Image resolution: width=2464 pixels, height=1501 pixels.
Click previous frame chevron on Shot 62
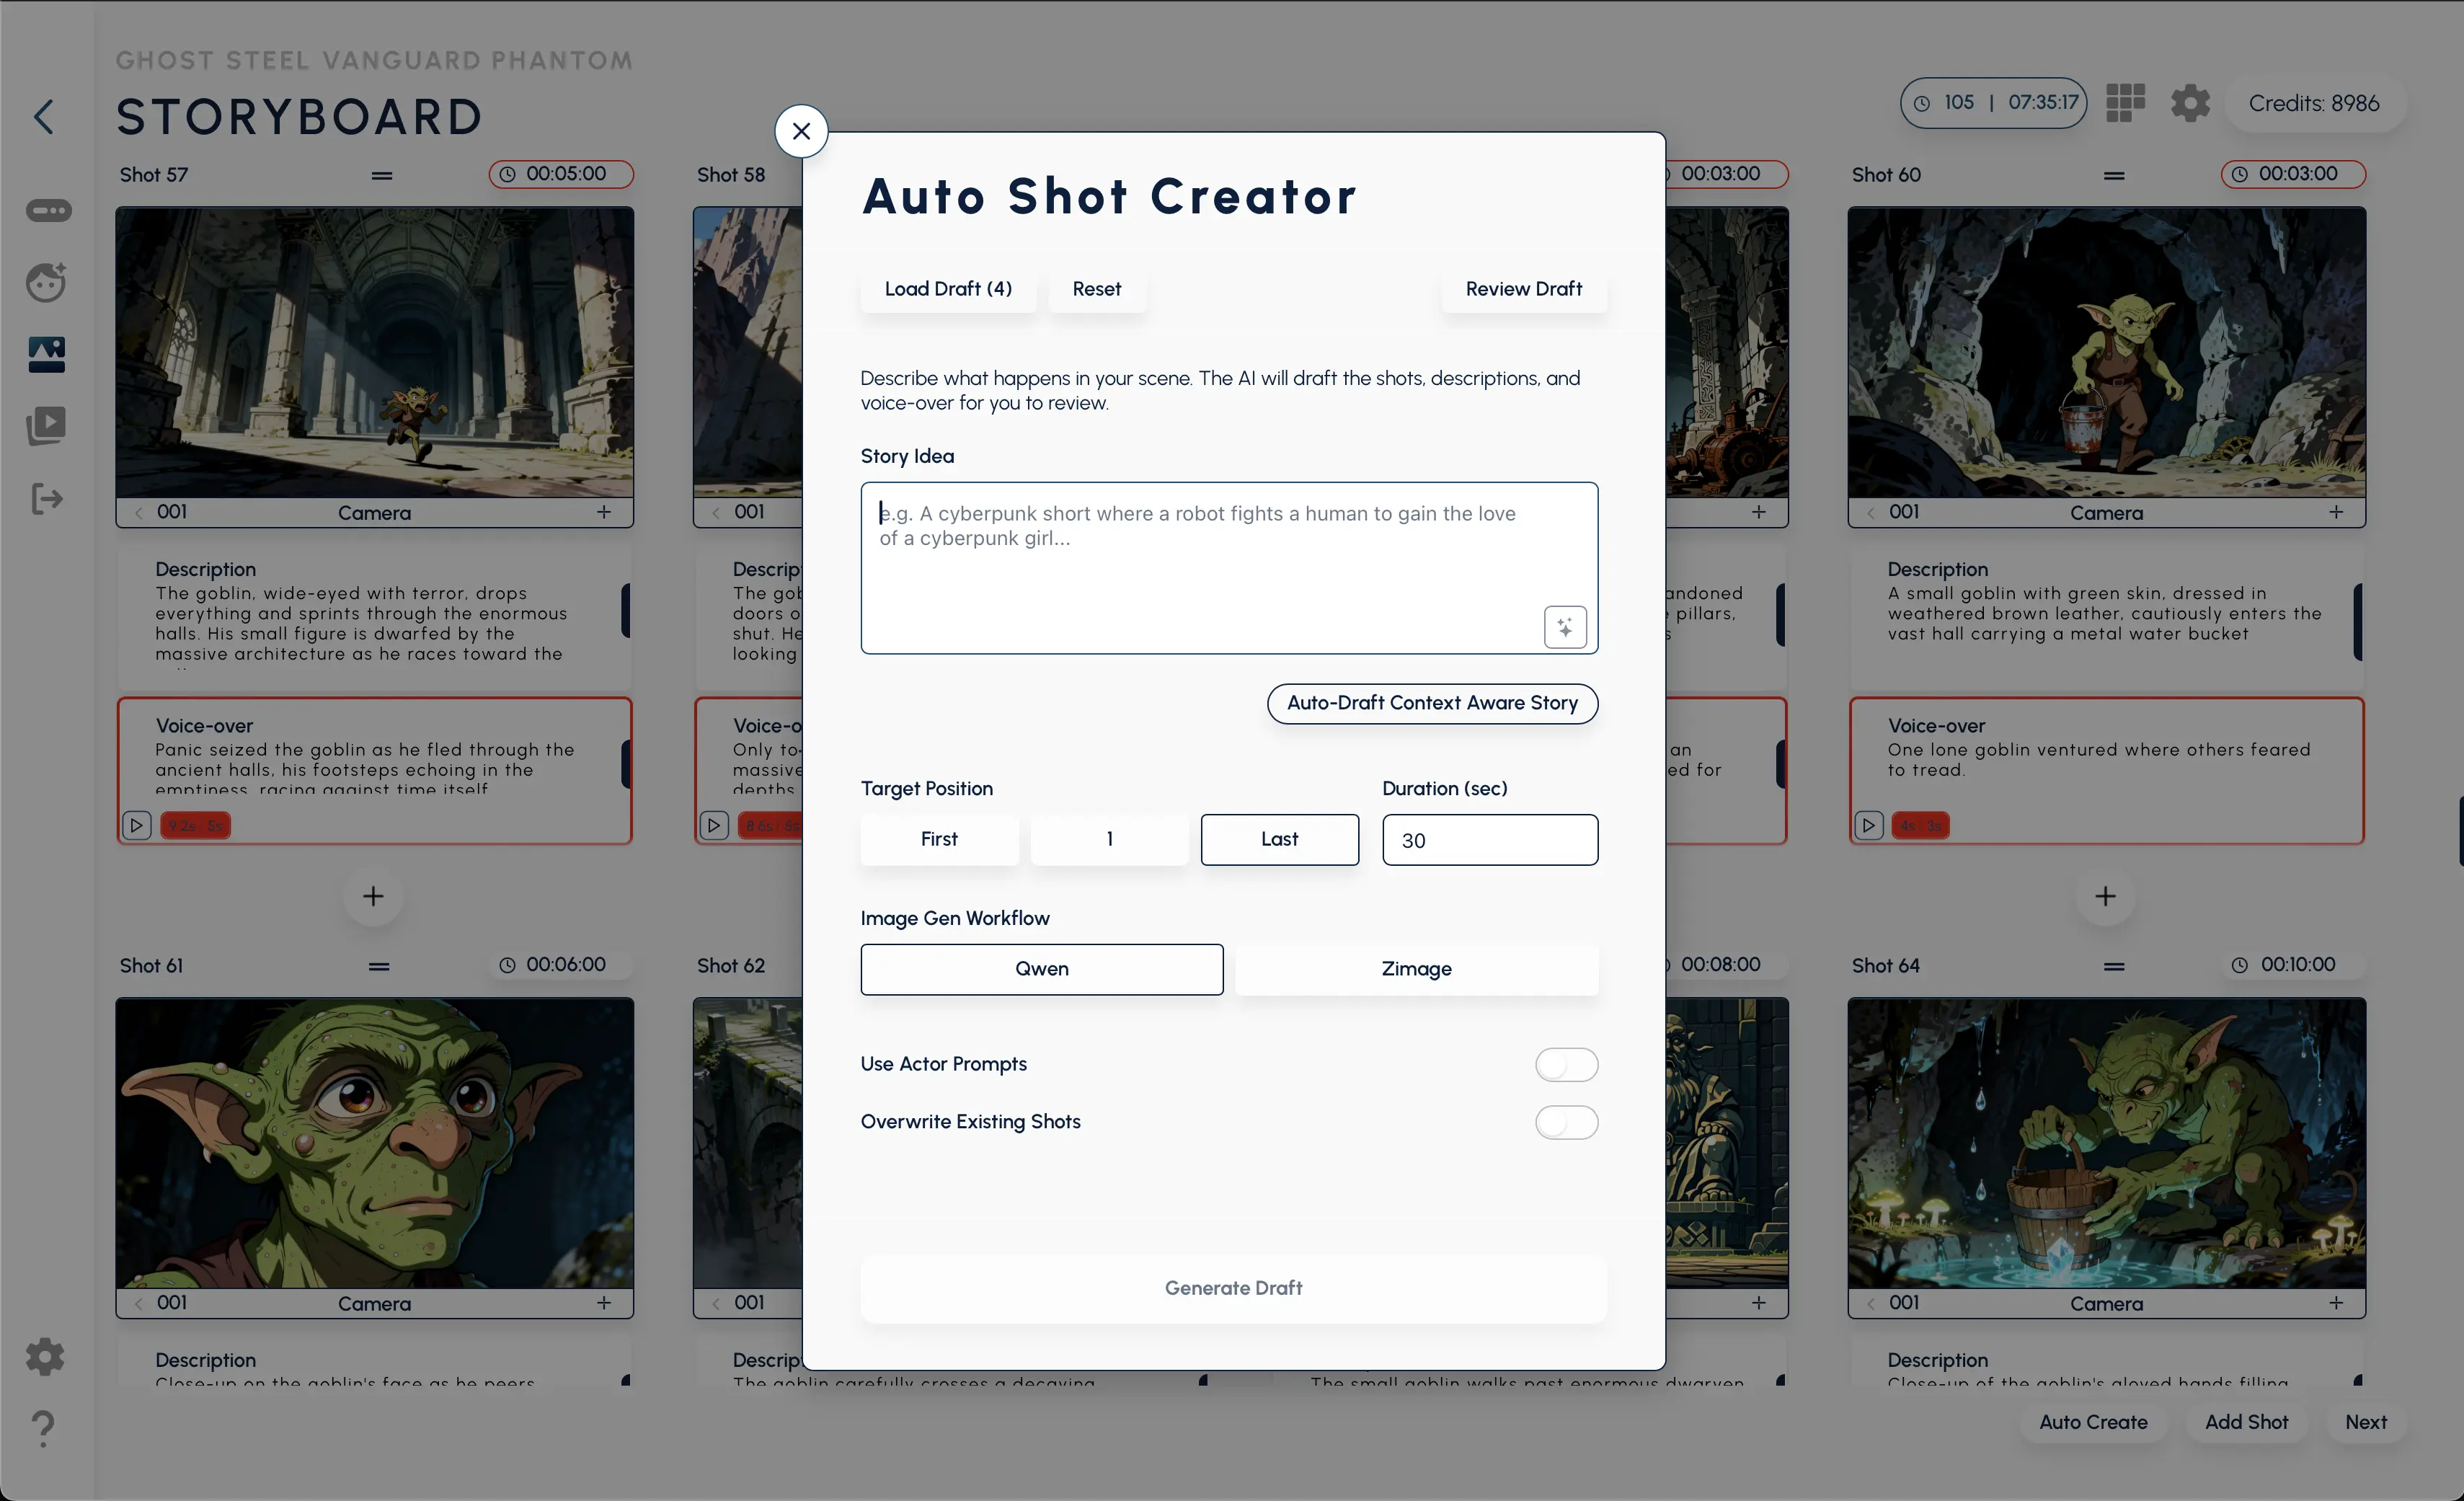point(716,1303)
